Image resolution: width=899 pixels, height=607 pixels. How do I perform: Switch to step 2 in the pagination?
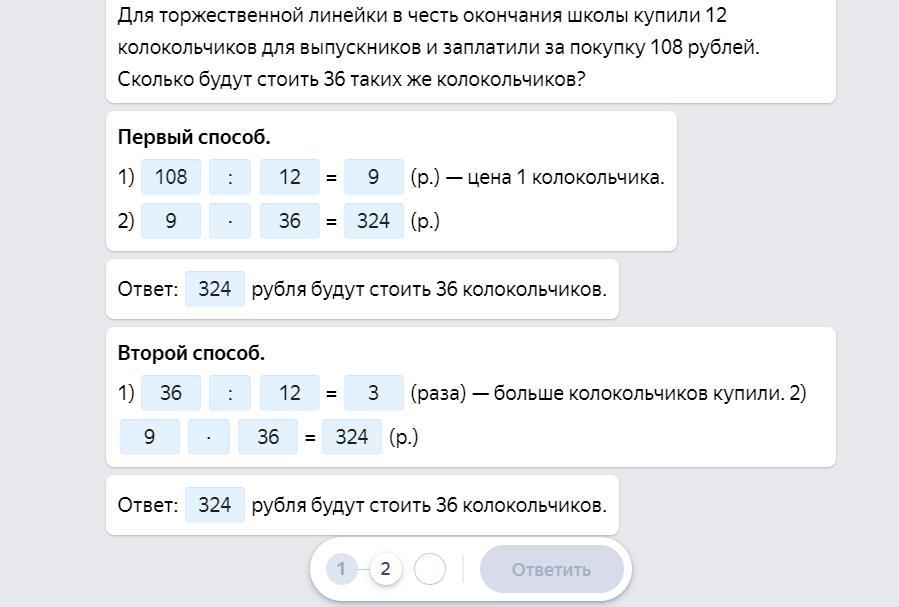pyautogui.click(x=385, y=569)
